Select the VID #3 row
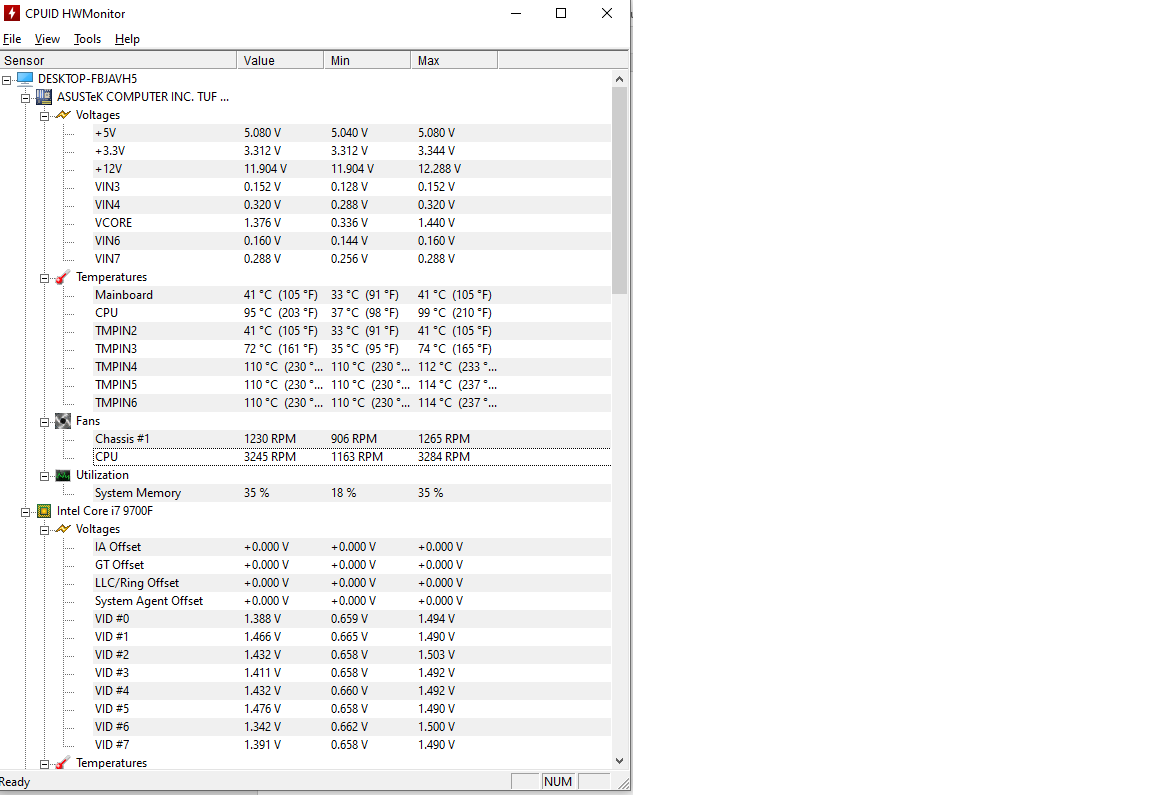Screen dimensions: 1152x795 [351, 673]
